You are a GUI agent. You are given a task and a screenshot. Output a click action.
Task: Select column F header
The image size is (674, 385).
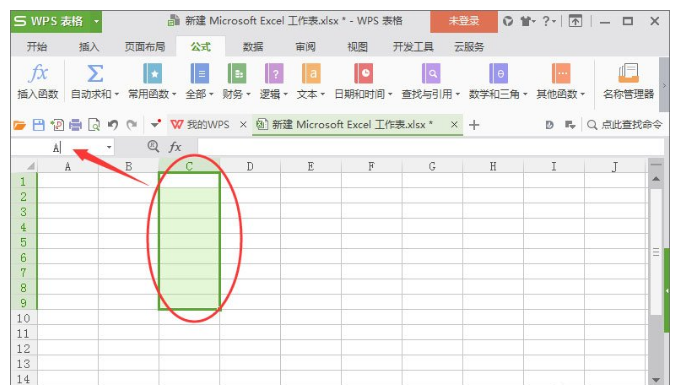click(x=371, y=166)
